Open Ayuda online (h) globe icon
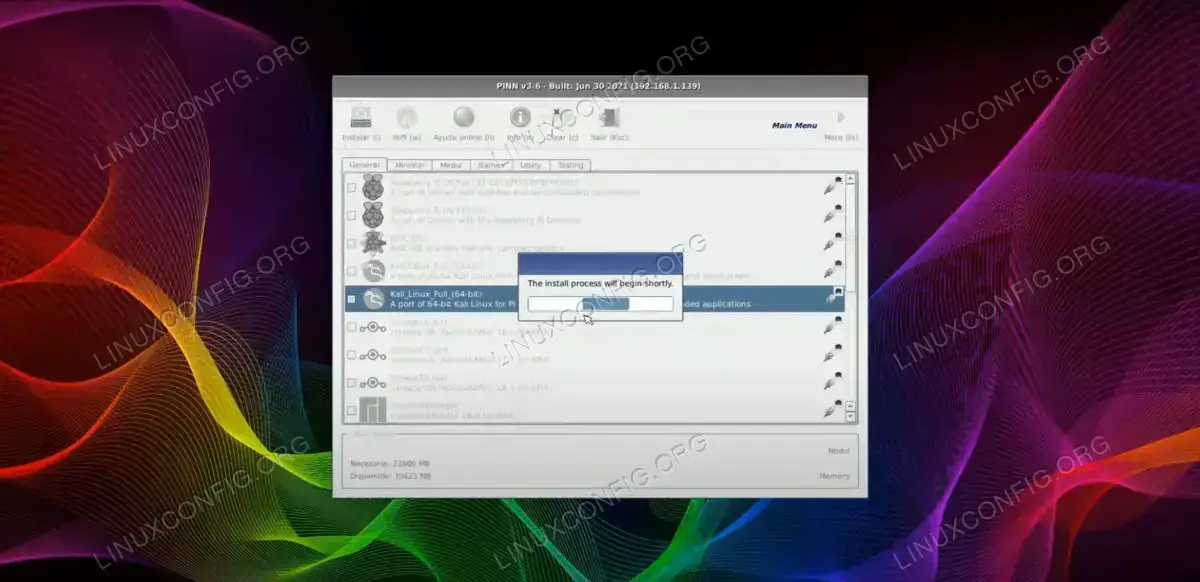Screen dimensions: 1200x582 (x=463, y=118)
